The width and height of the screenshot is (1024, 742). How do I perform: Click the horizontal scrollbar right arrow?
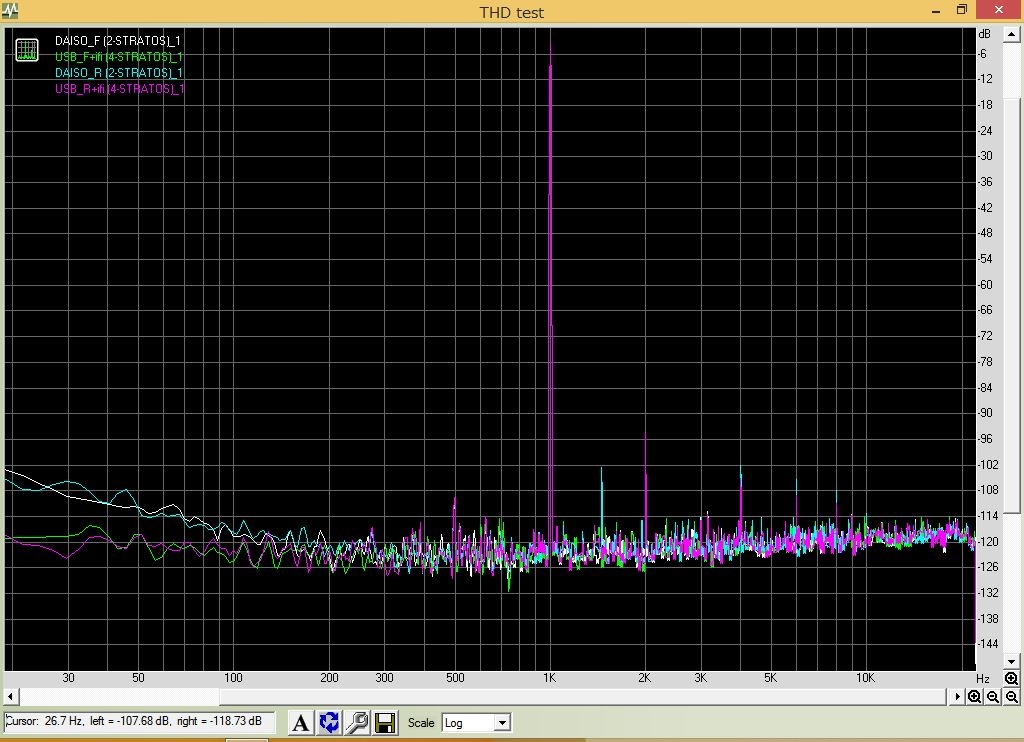click(x=958, y=697)
